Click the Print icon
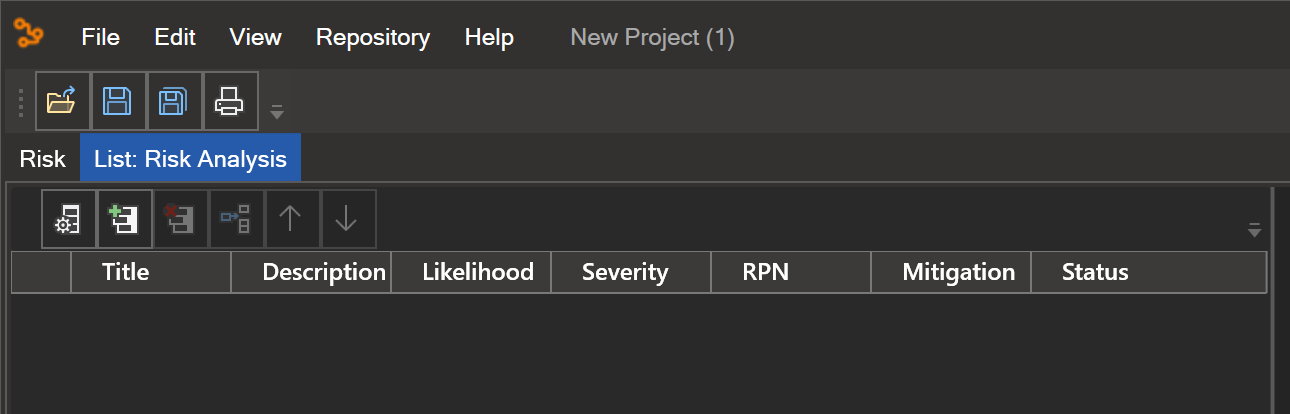Image resolution: width=1290 pixels, height=414 pixels. click(231, 101)
